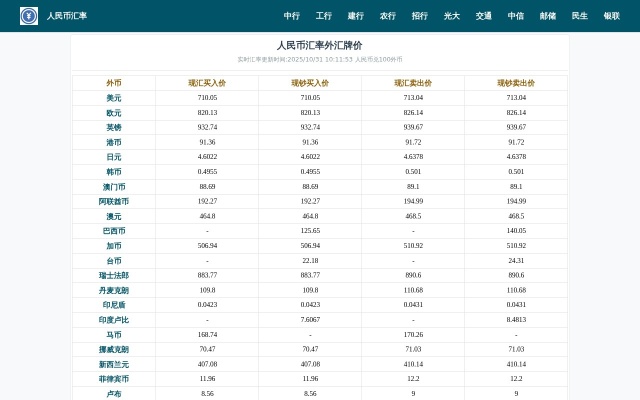Switch to the 中行 bank tab
640x400 pixels.
pyautogui.click(x=292, y=16)
